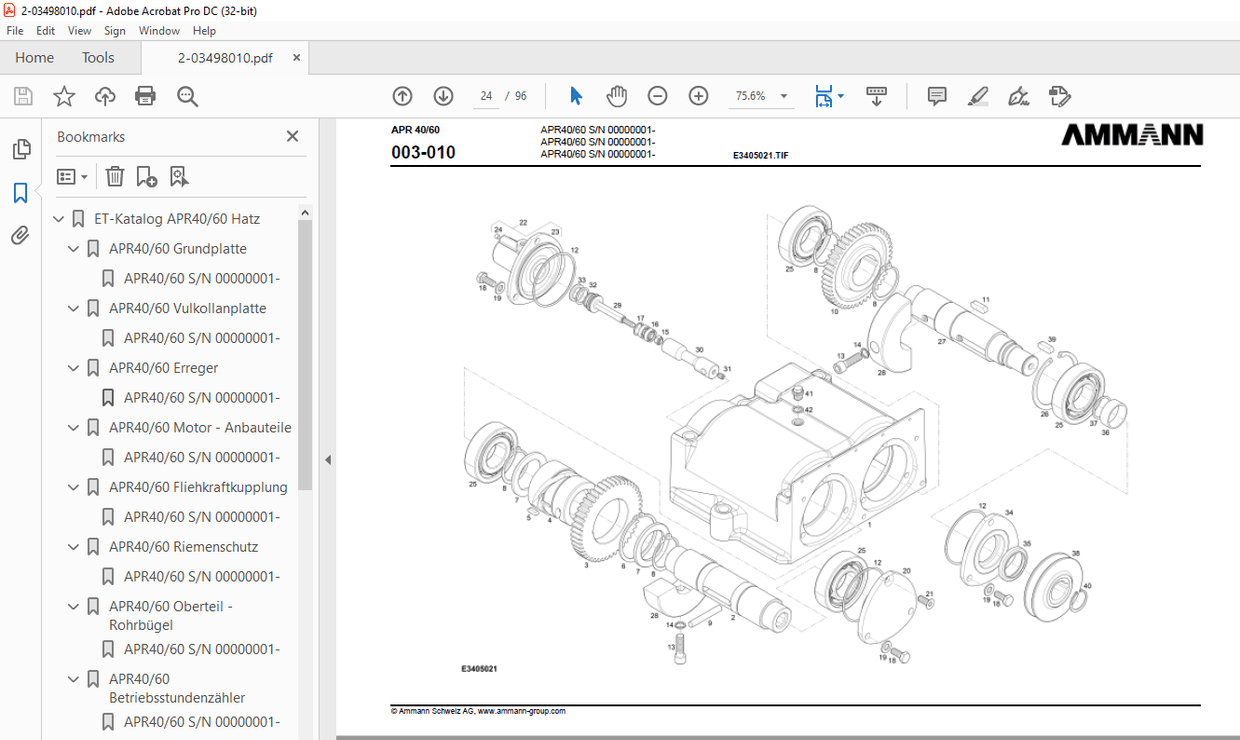Delete selected bookmark with trash icon
Image resolution: width=1240 pixels, height=740 pixels.
[115, 176]
